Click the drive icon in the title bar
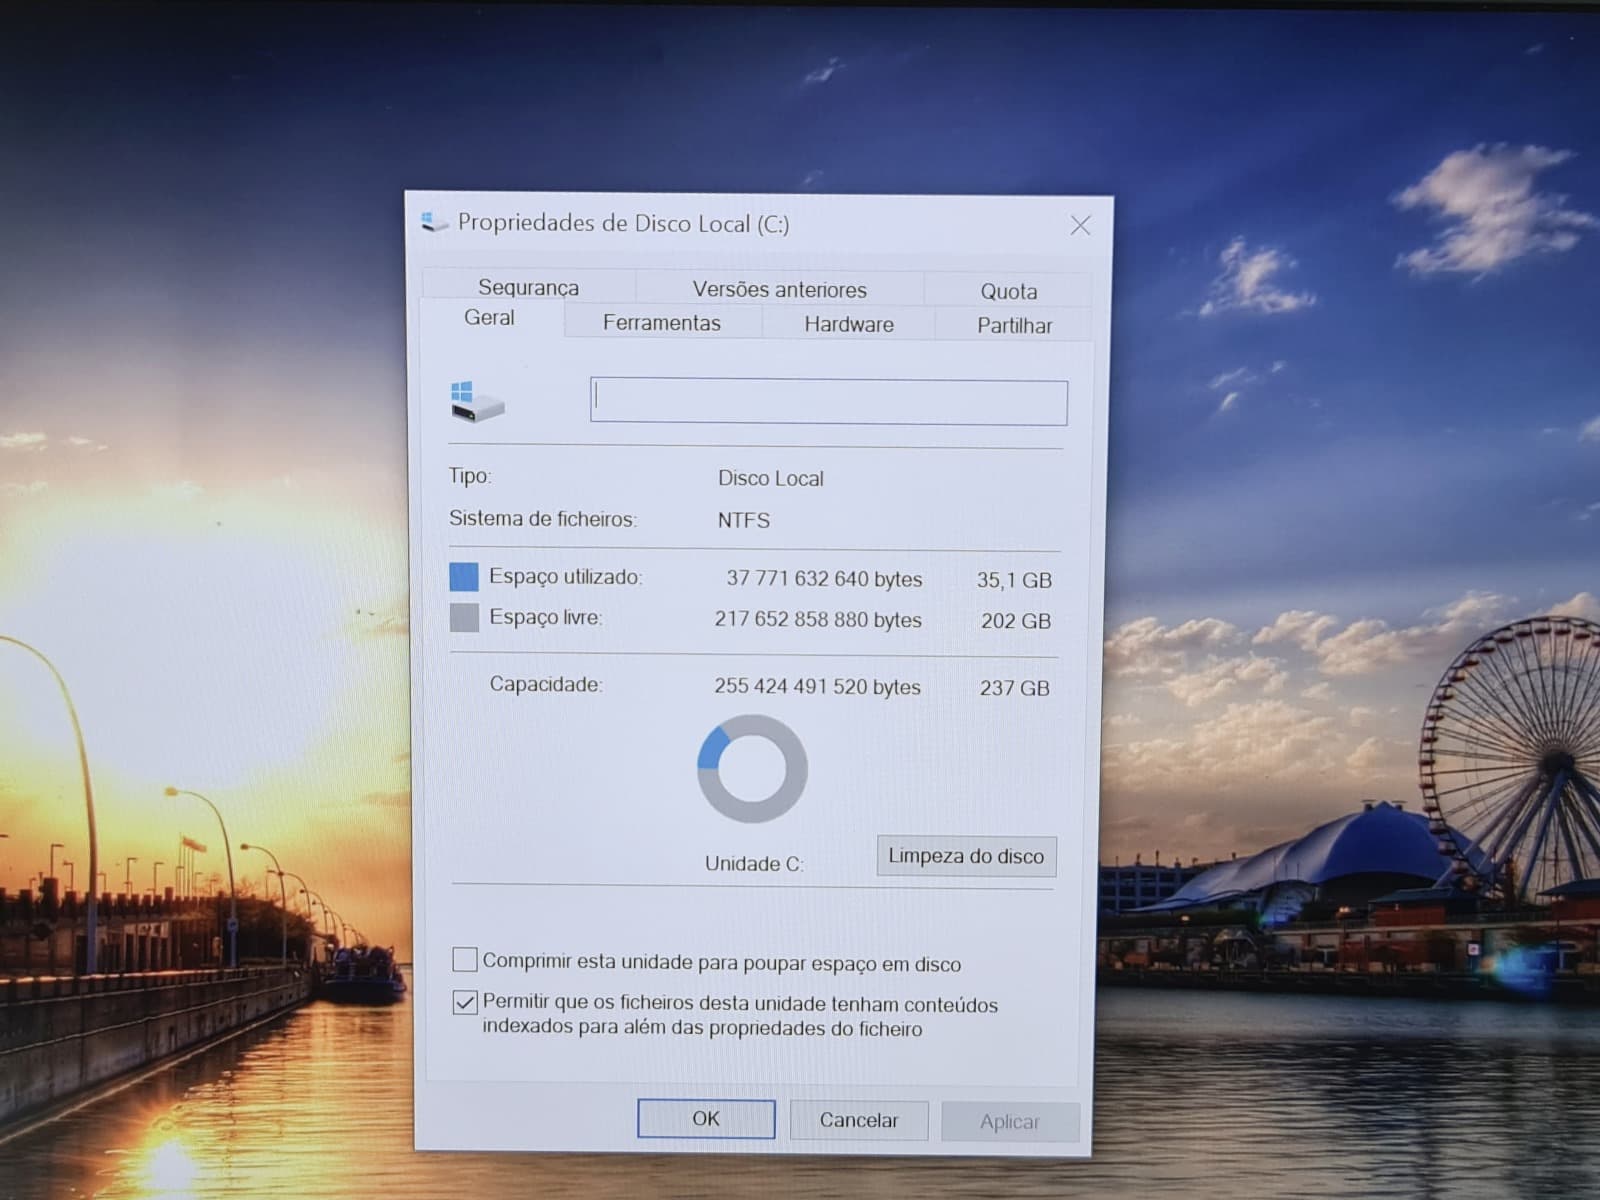1600x1200 pixels. (x=434, y=221)
